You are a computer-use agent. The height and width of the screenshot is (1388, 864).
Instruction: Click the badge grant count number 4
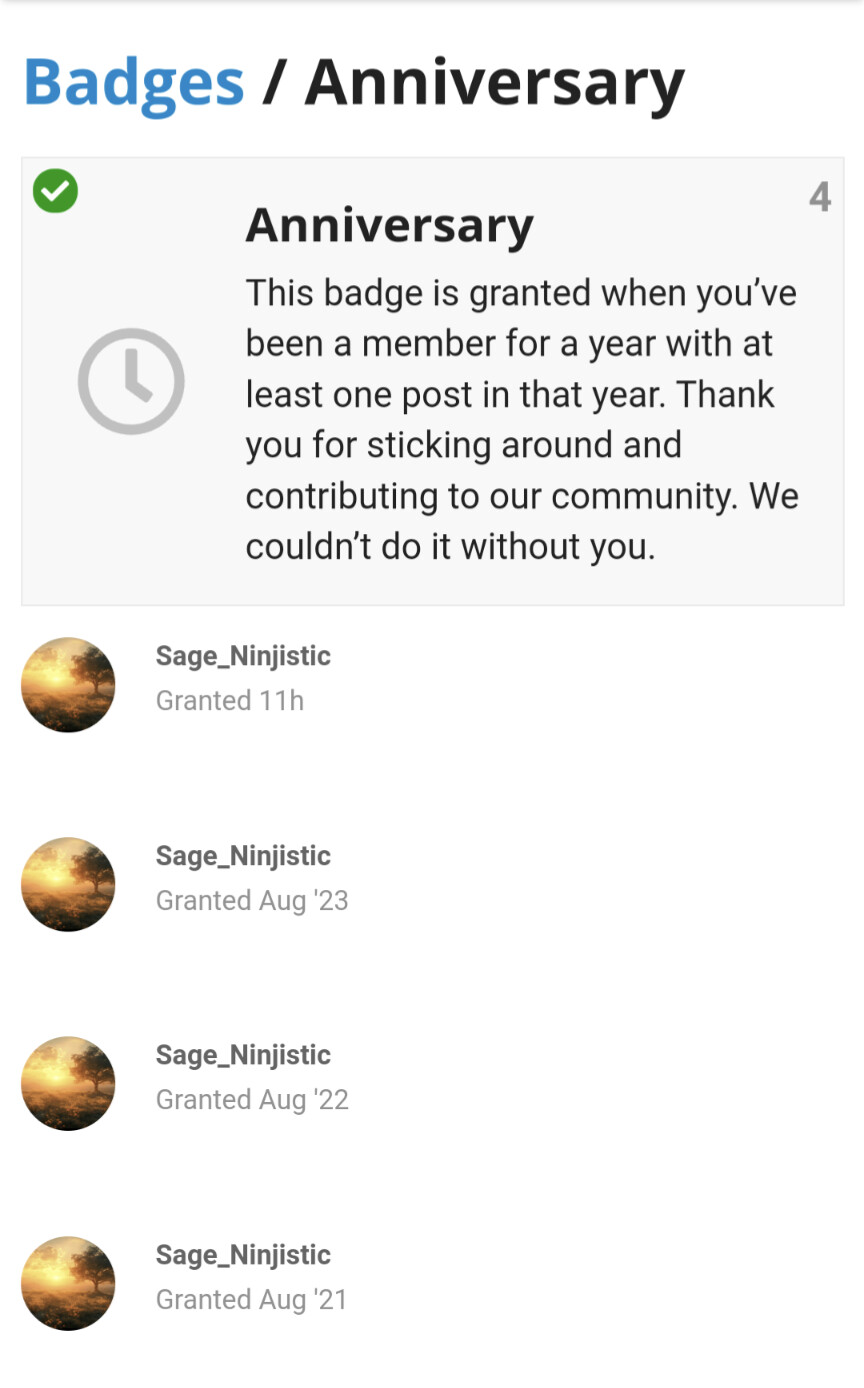point(820,197)
